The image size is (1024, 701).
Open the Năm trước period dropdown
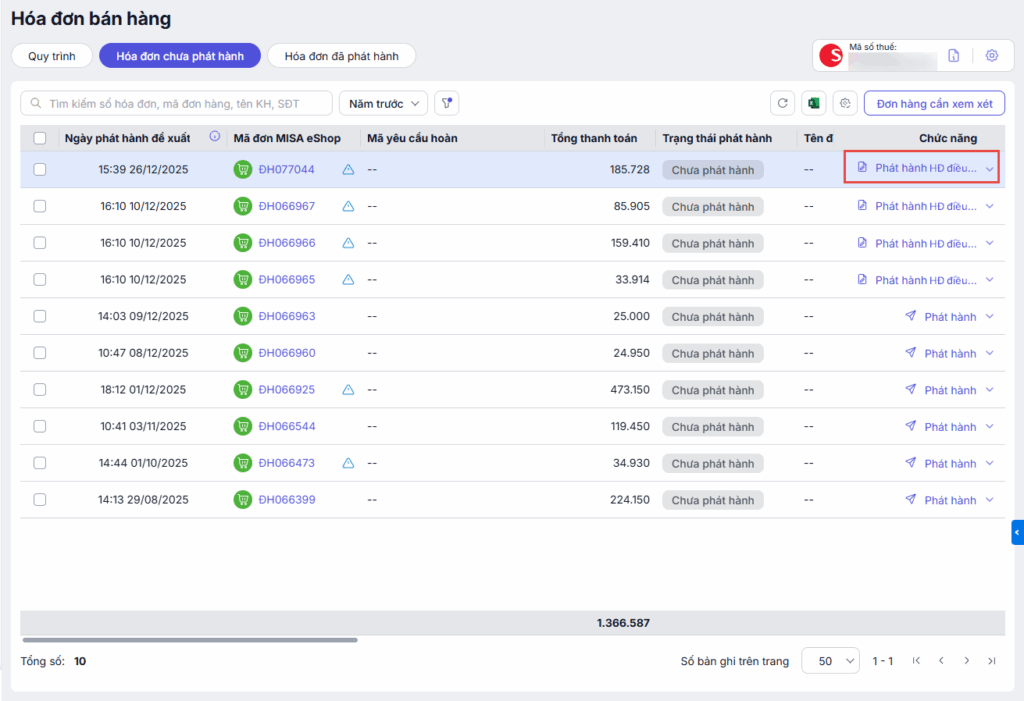tap(384, 103)
